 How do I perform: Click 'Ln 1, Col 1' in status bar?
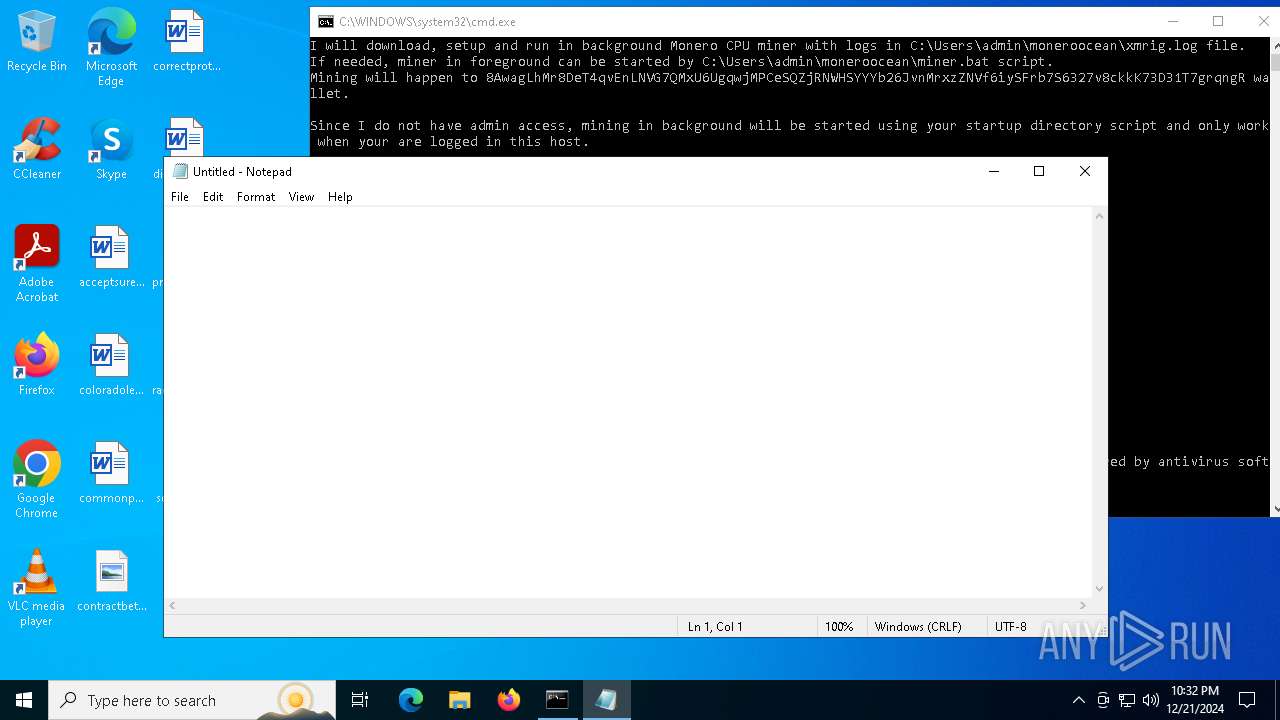715,627
